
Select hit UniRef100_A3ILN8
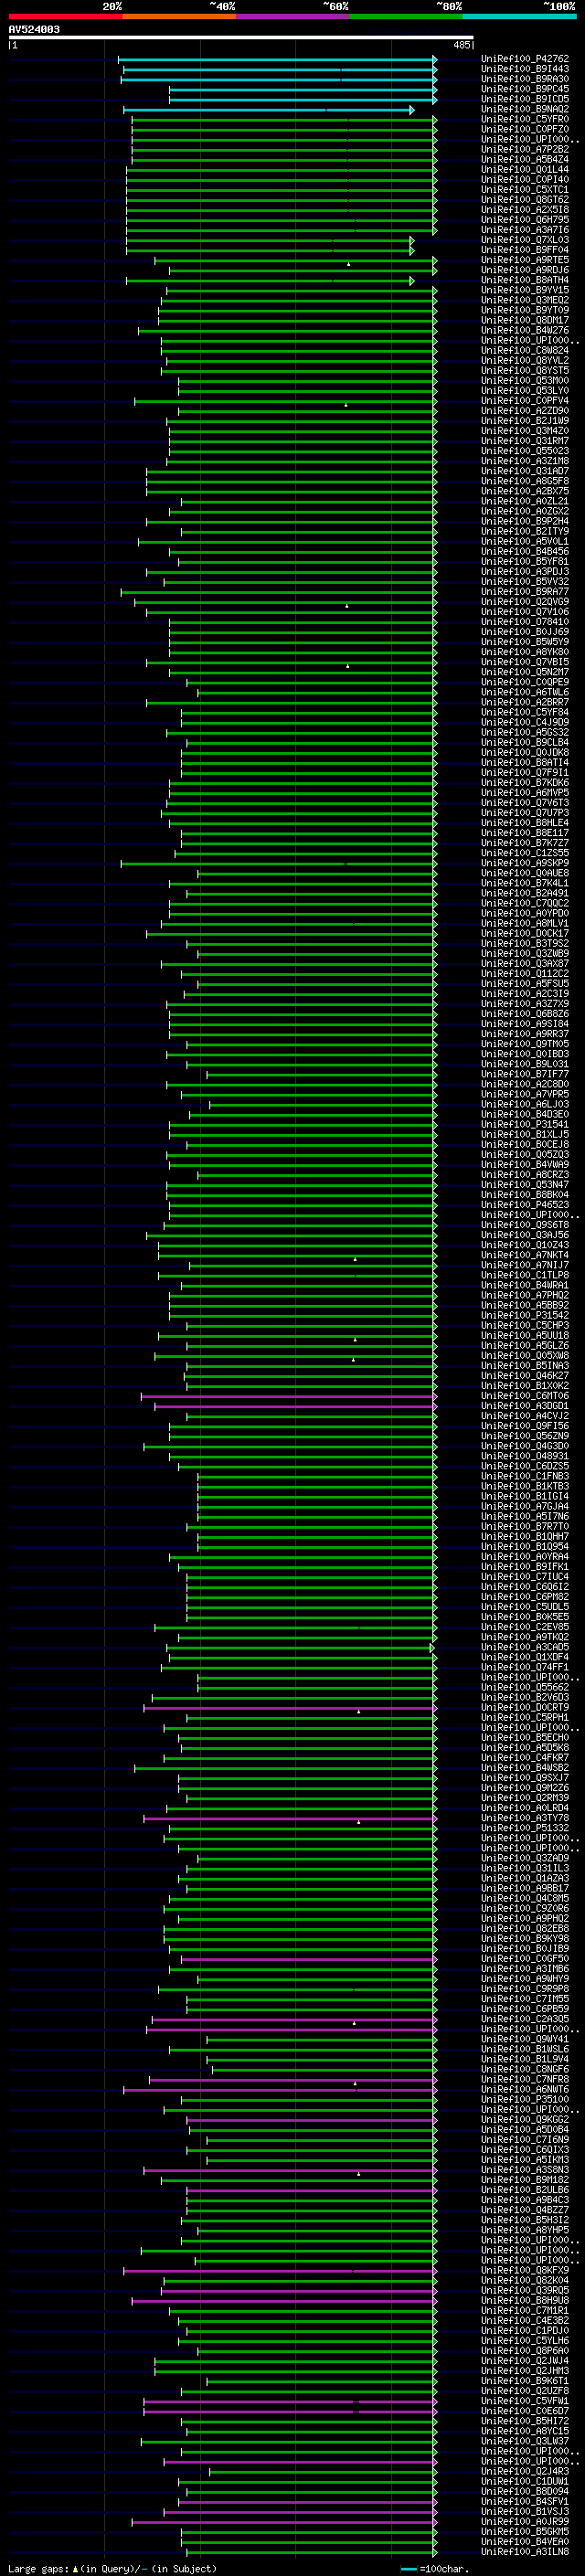[524, 2551]
